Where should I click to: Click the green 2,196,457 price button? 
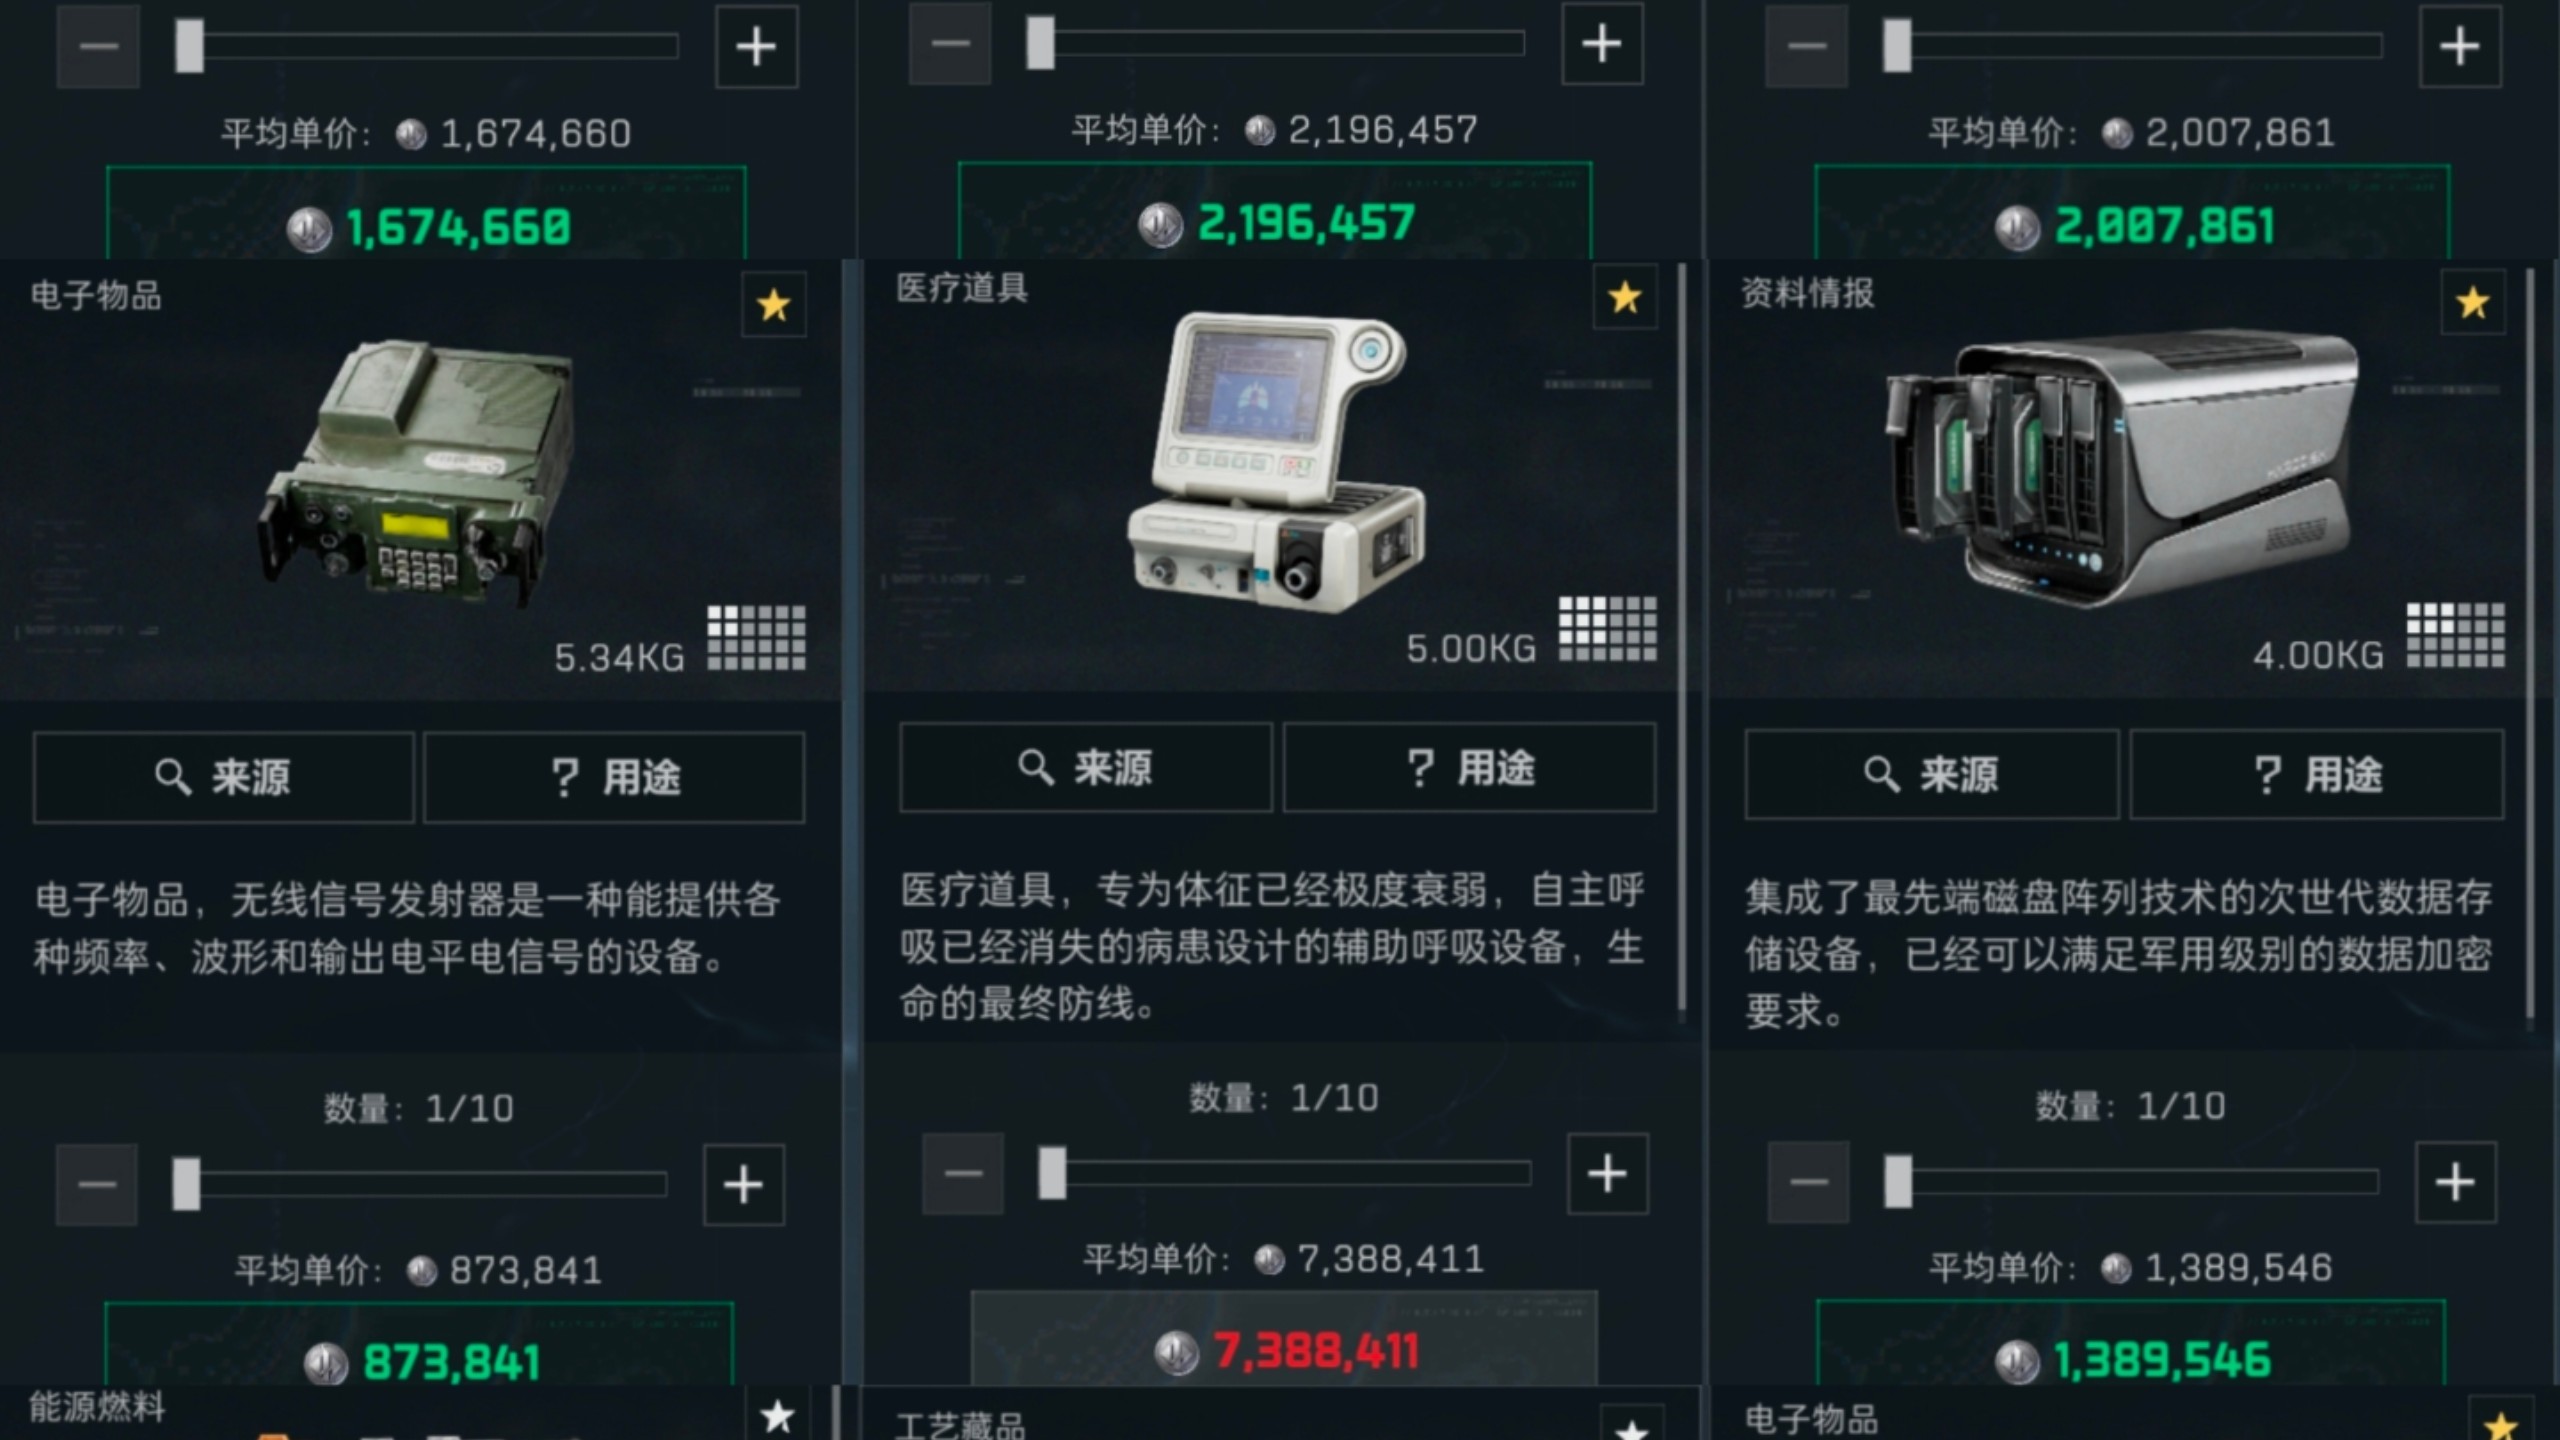pos(1275,211)
